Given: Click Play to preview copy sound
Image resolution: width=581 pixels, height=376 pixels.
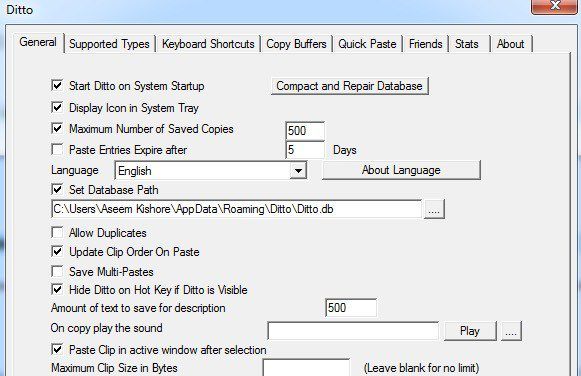Looking at the screenshot, I should tap(470, 331).
